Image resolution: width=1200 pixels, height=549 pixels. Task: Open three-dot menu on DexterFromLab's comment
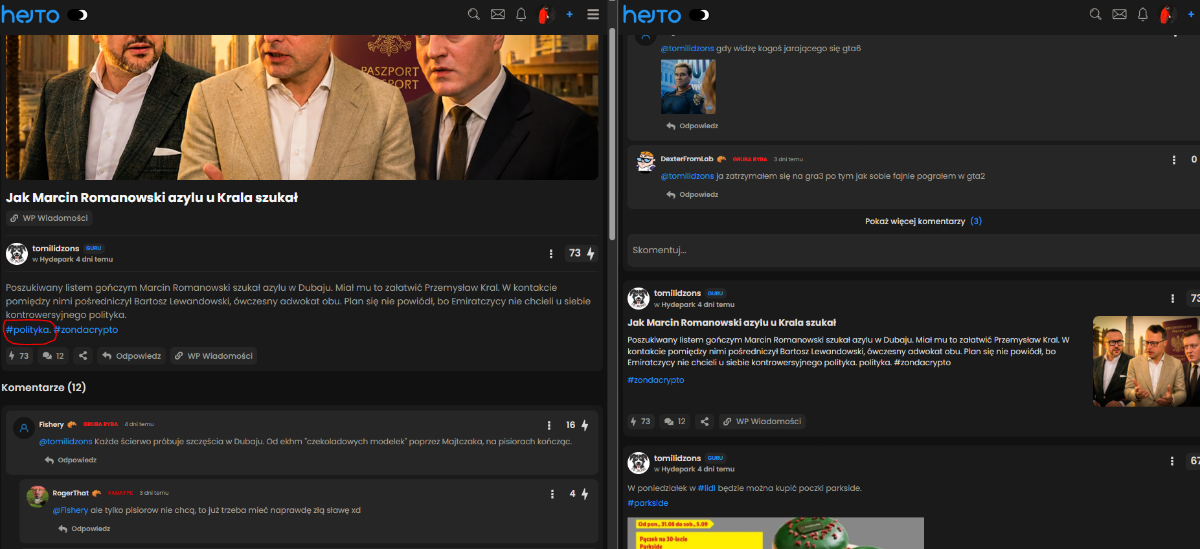click(1174, 159)
